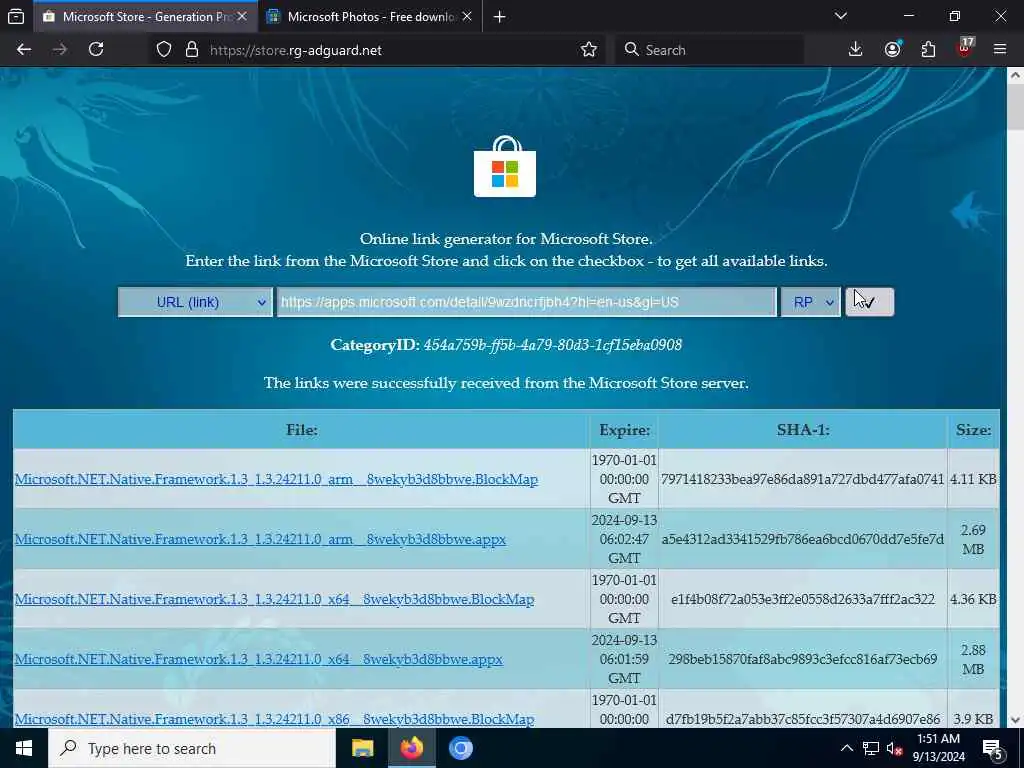This screenshot has height=768, width=1024.
Task: Open the notification center icon
Action: click(991, 748)
